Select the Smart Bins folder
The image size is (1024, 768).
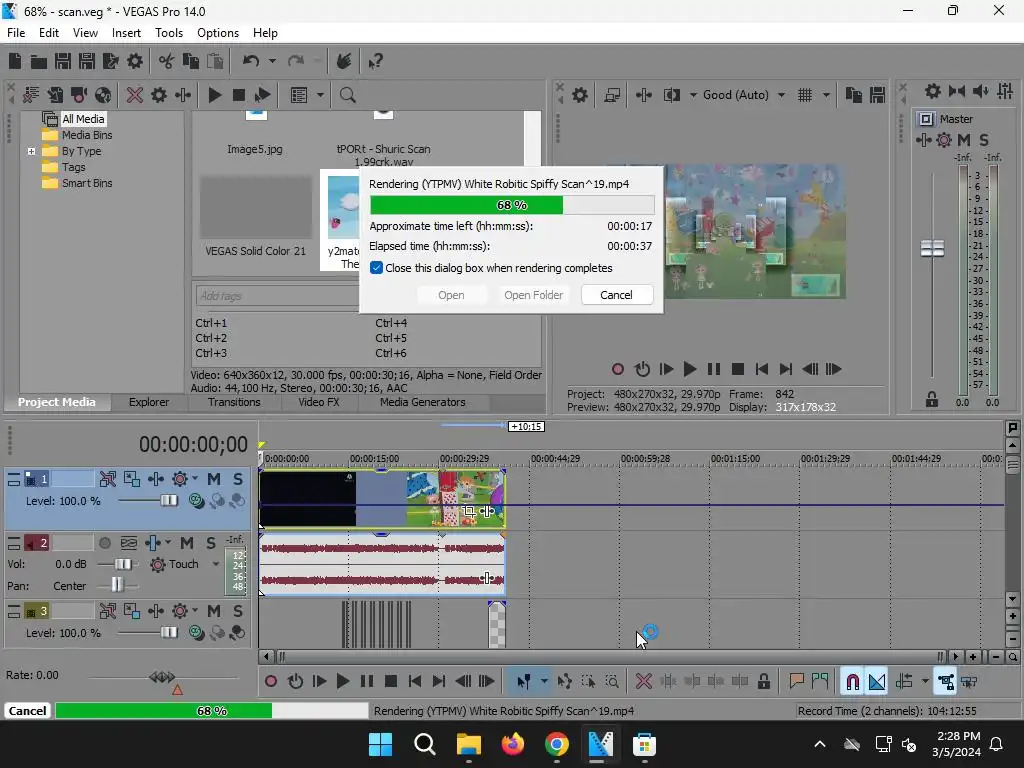(x=87, y=184)
